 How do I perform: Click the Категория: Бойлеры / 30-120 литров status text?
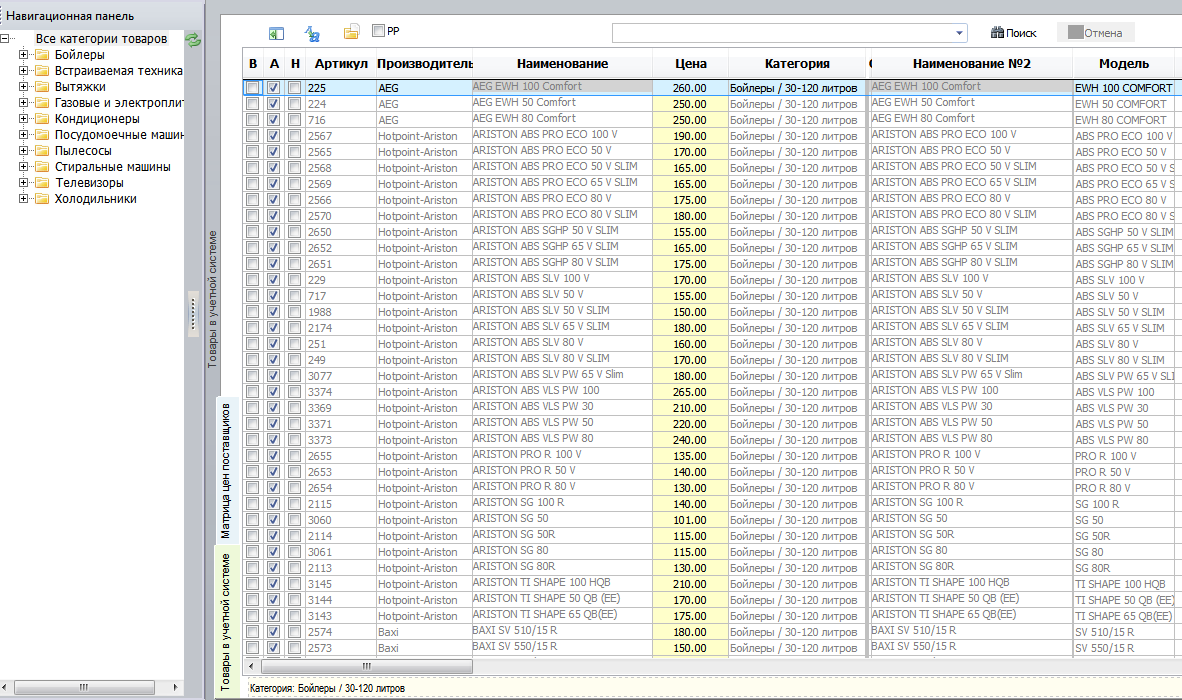point(327,688)
